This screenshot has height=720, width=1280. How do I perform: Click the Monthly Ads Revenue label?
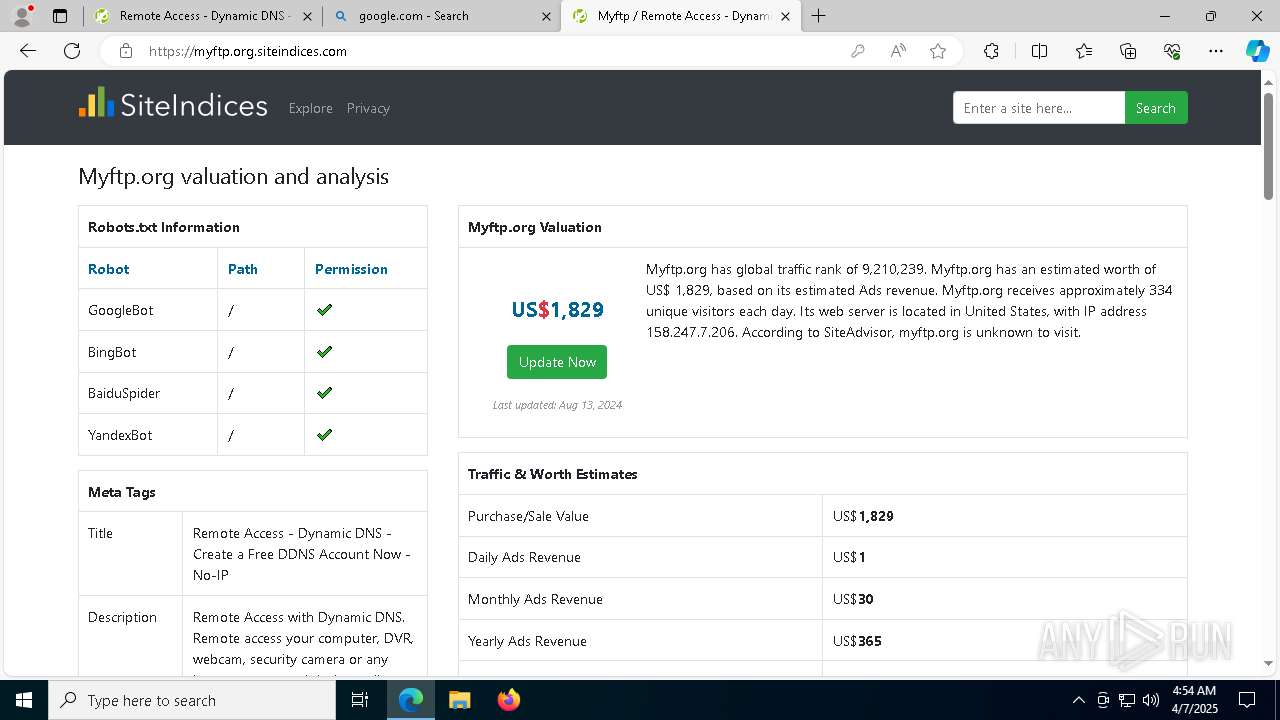click(x=535, y=599)
